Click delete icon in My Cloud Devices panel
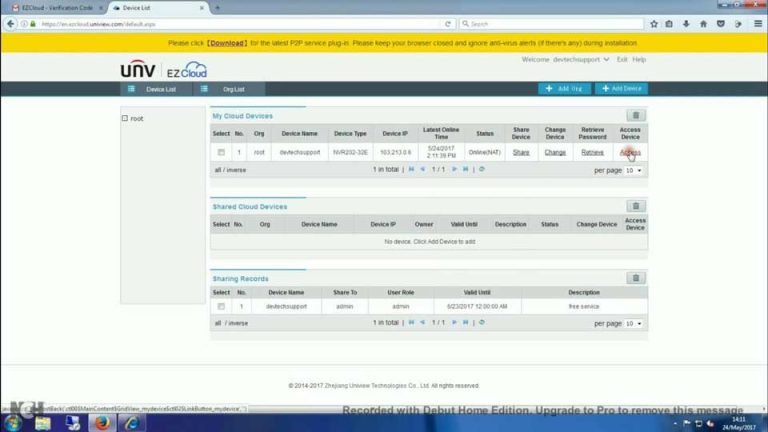 click(635, 116)
